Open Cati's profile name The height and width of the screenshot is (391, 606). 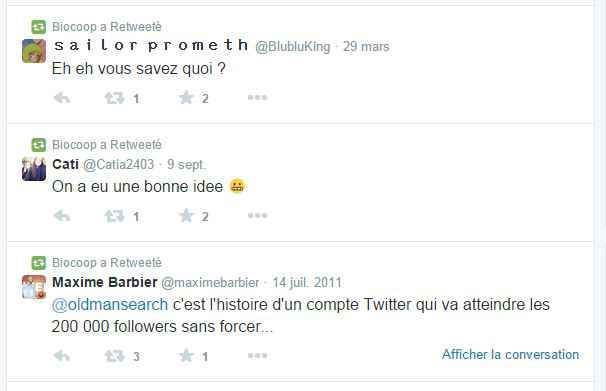(x=65, y=164)
